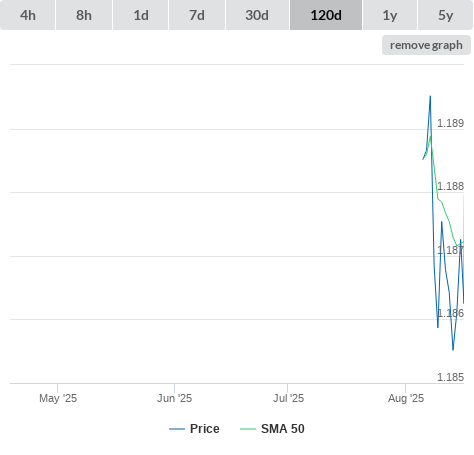This screenshot has height=455, width=474.
Task: Switch chart to 1y range
Action: (390, 15)
